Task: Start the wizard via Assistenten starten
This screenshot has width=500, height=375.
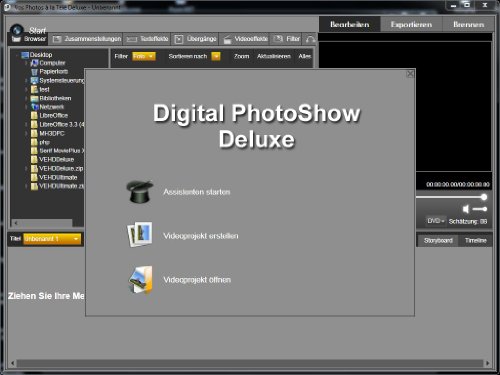Action: (197, 192)
